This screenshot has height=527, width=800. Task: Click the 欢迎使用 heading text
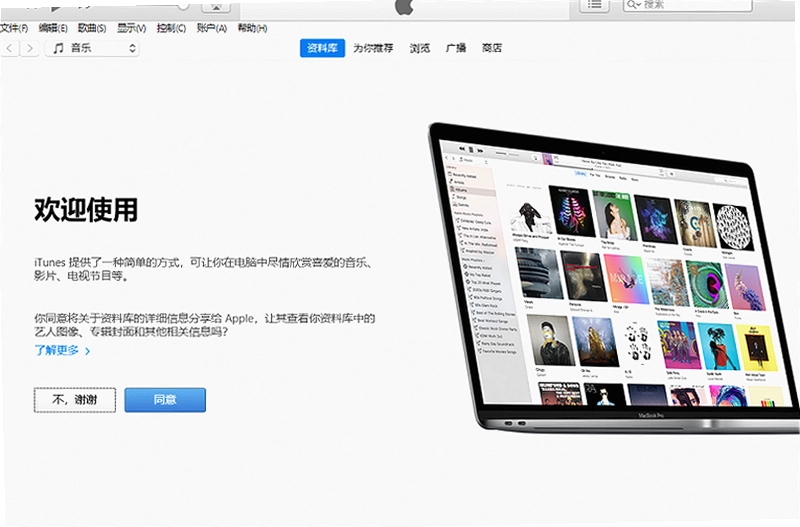[86, 209]
